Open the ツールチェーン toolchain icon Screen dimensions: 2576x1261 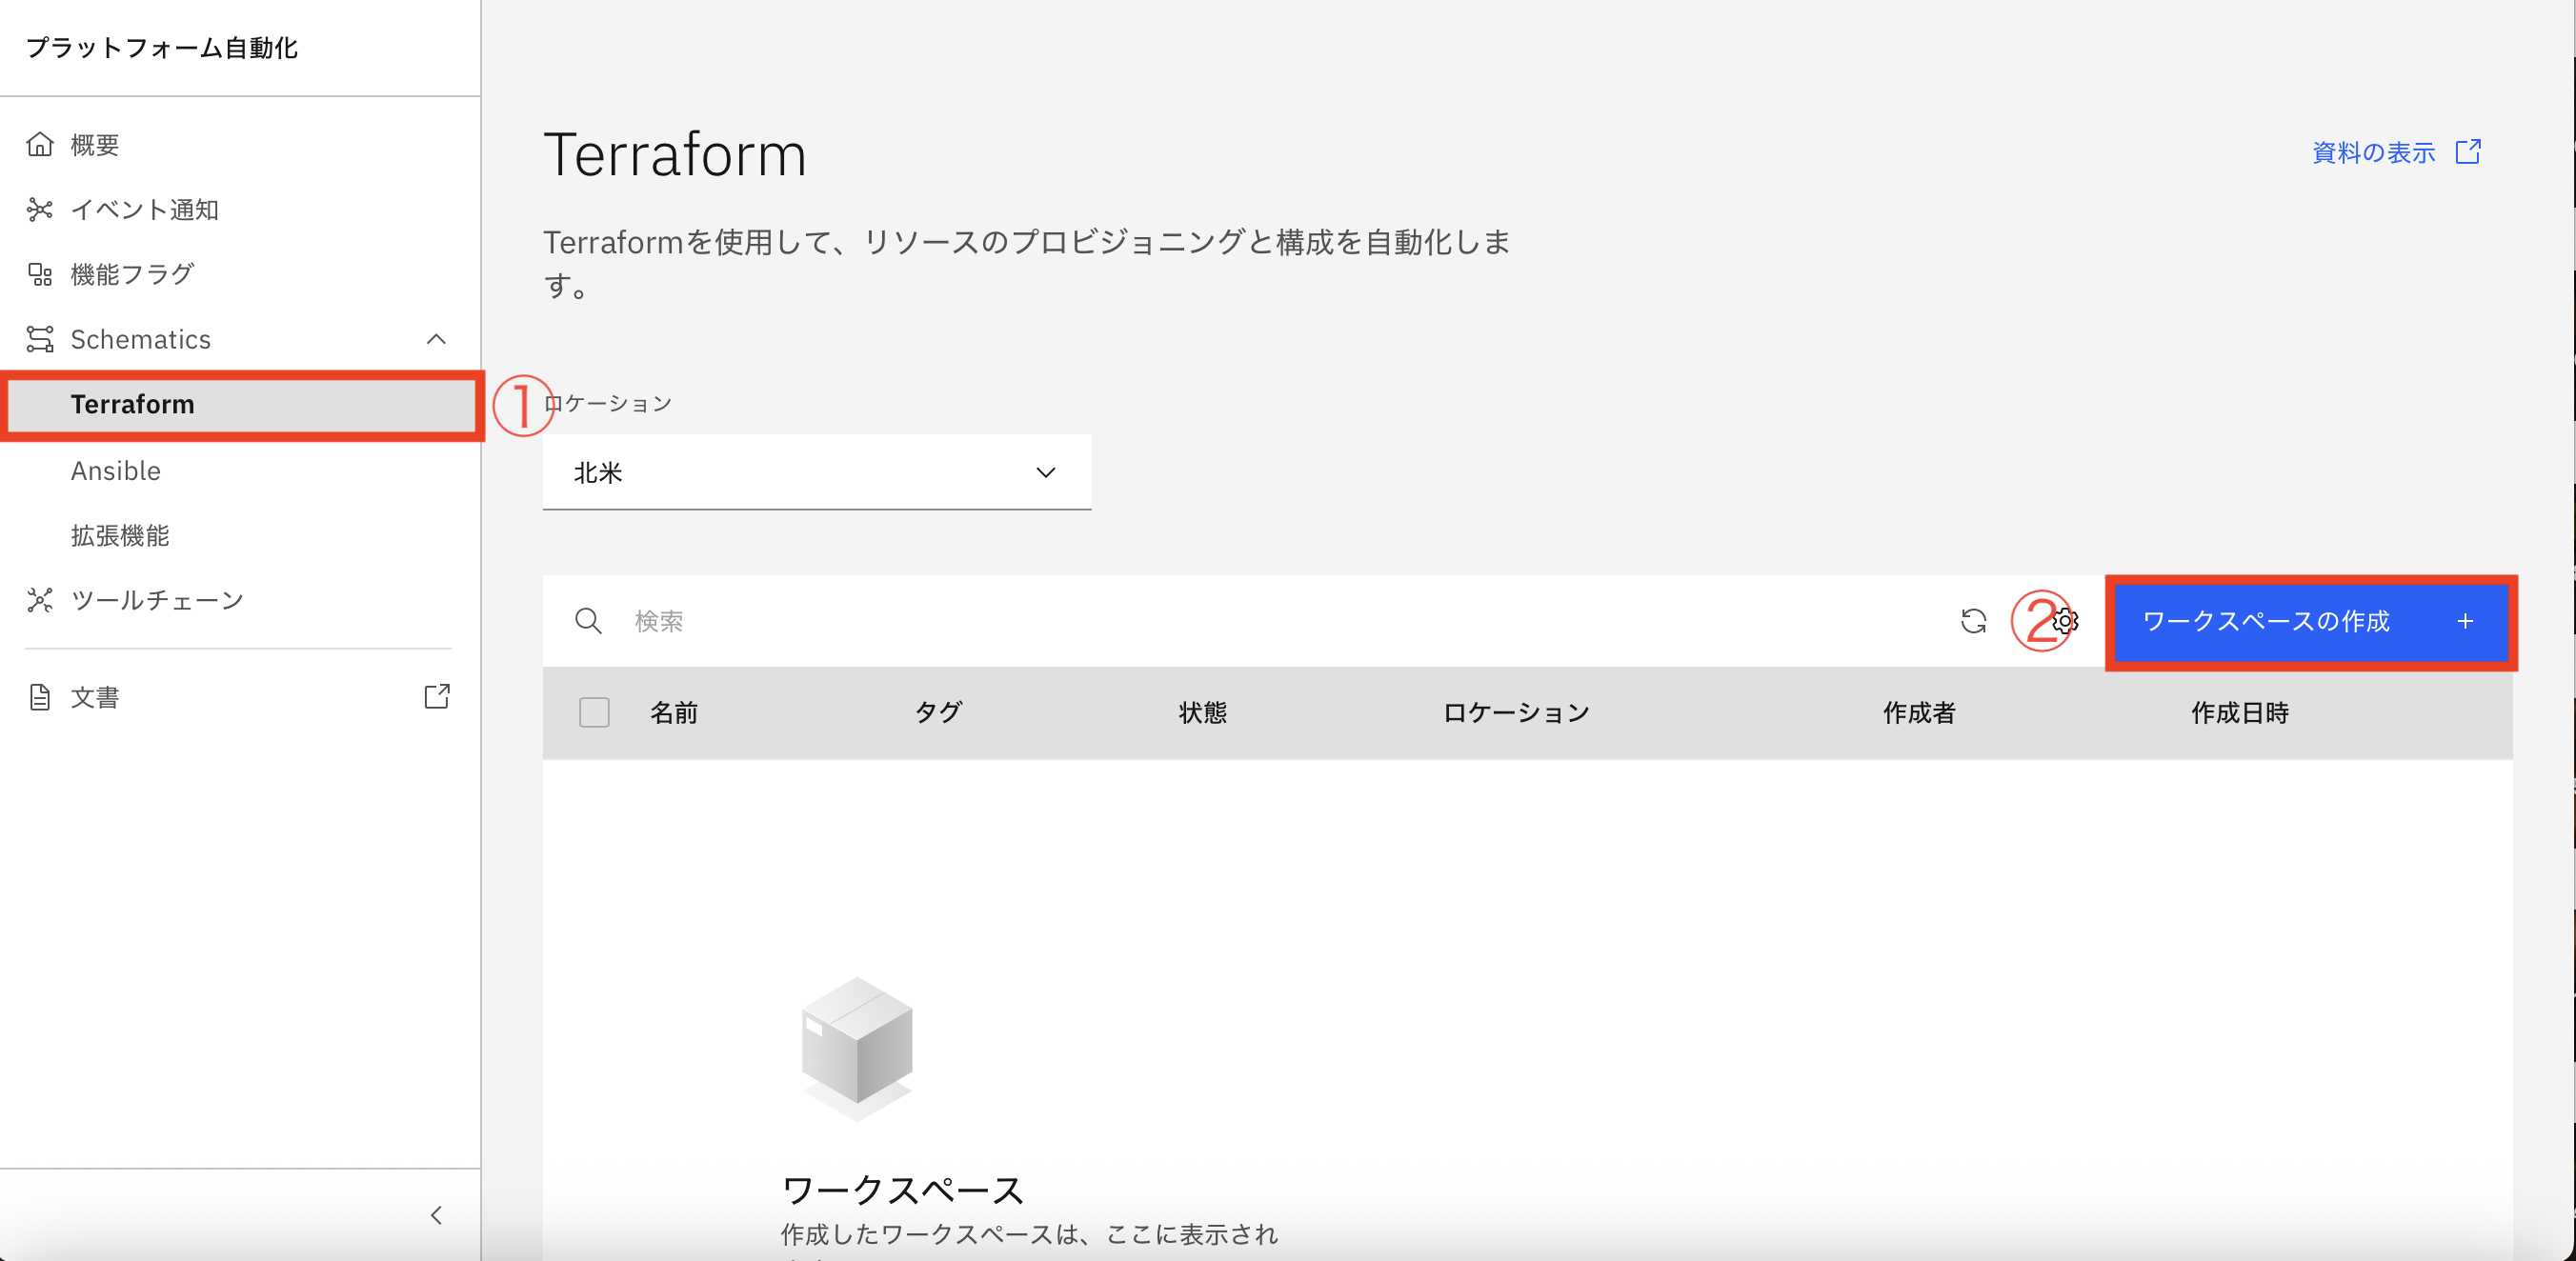point(40,600)
